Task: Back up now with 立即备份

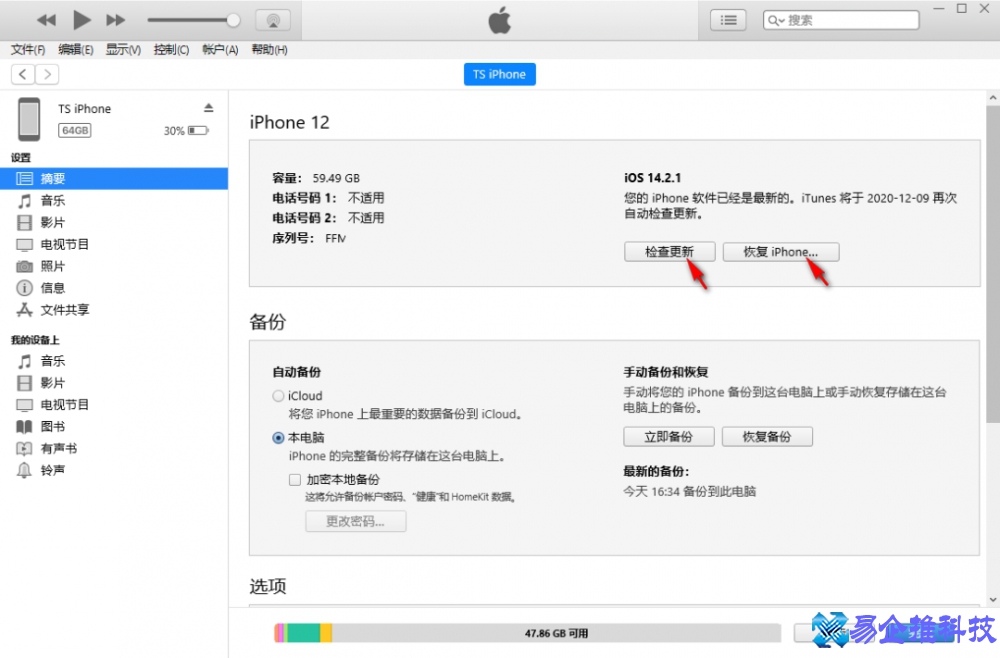Action: click(x=668, y=436)
